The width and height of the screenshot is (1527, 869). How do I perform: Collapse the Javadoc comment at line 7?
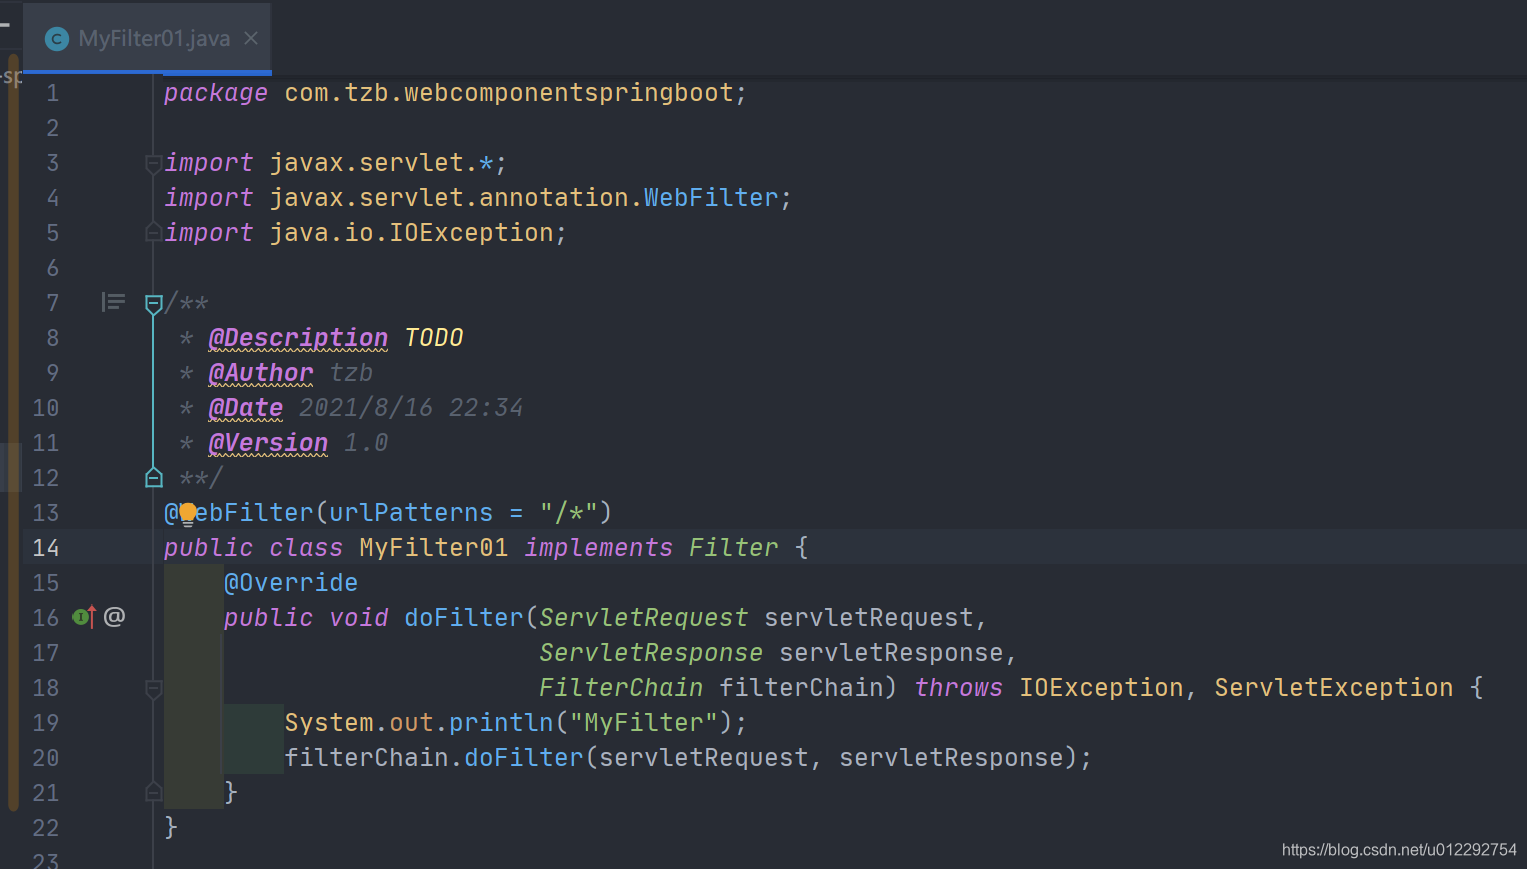(x=153, y=303)
